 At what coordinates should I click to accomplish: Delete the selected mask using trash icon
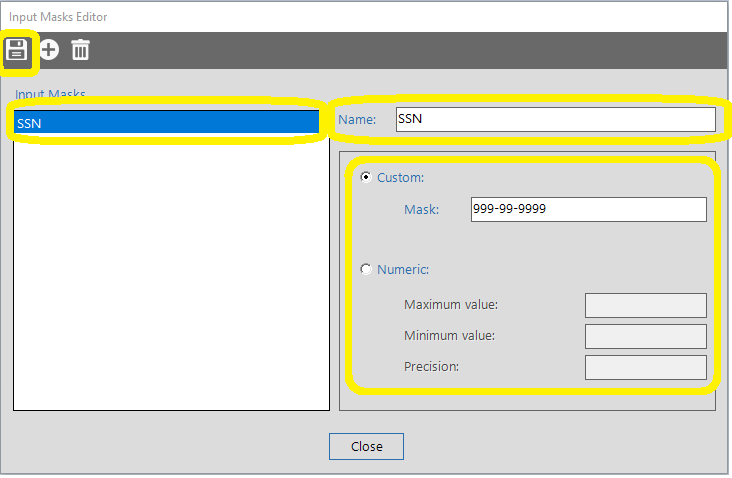pyautogui.click(x=80, y=50)
